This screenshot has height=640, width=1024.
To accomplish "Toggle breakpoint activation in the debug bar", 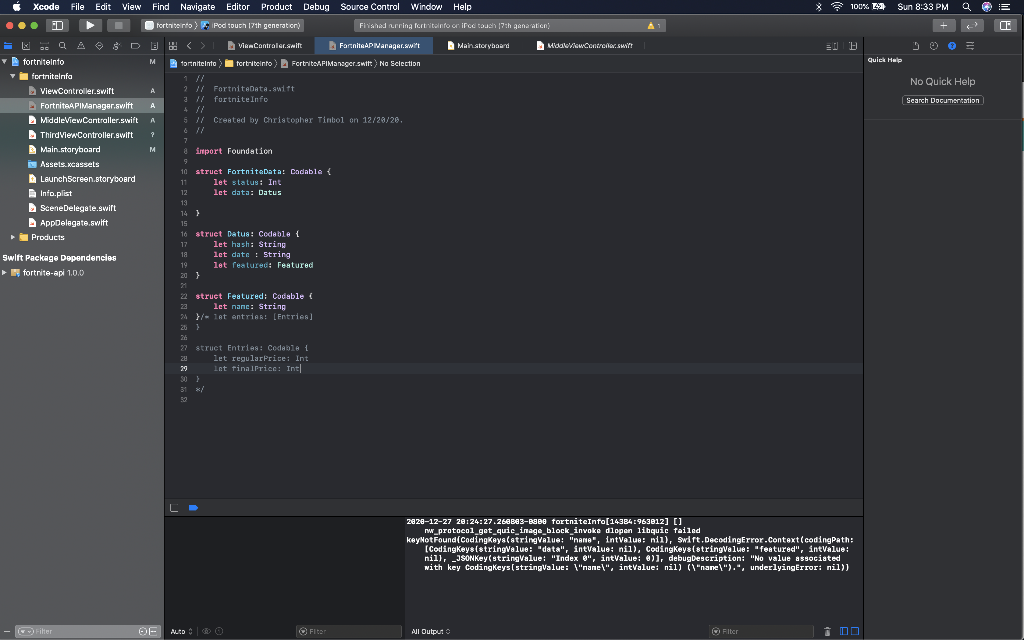I will pos(193,508).
